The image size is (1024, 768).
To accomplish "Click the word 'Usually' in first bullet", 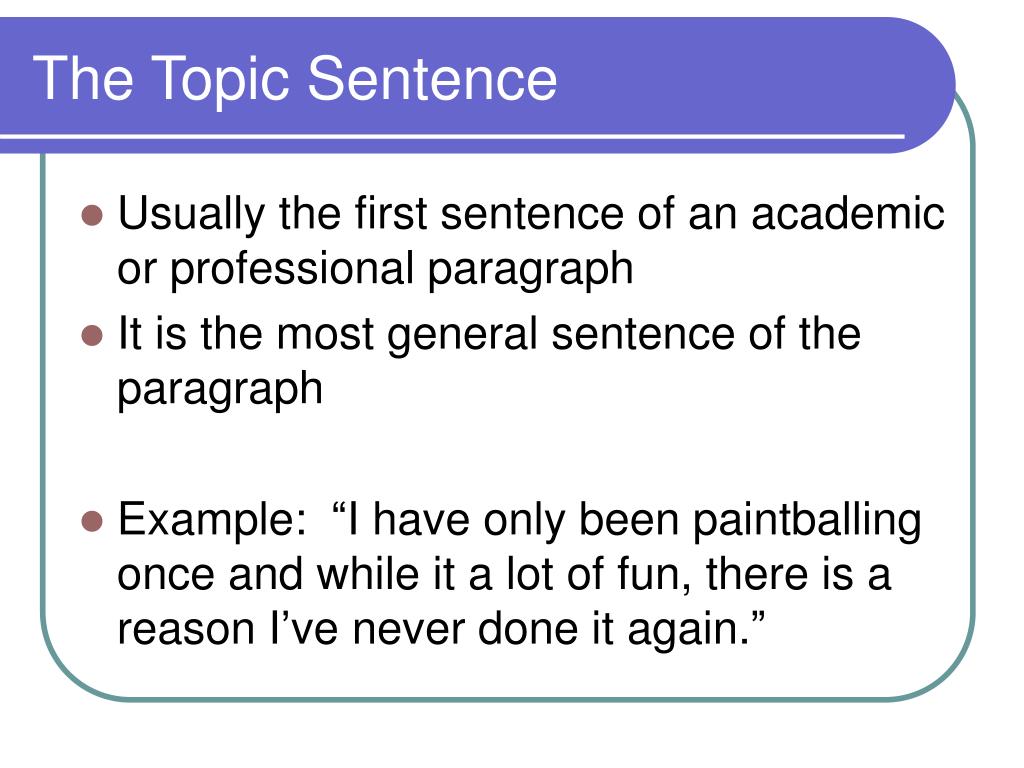I will point(191,214).
